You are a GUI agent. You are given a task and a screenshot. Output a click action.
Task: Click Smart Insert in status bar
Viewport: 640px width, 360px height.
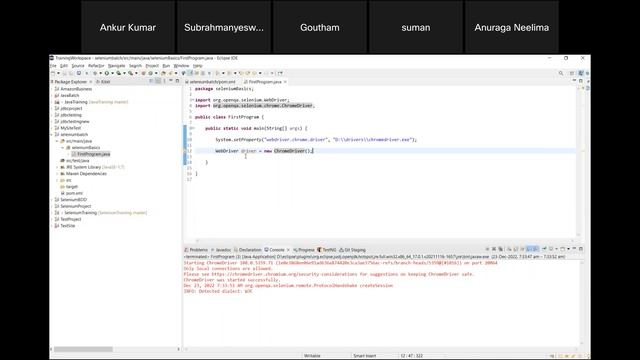(x=364, y=356)
